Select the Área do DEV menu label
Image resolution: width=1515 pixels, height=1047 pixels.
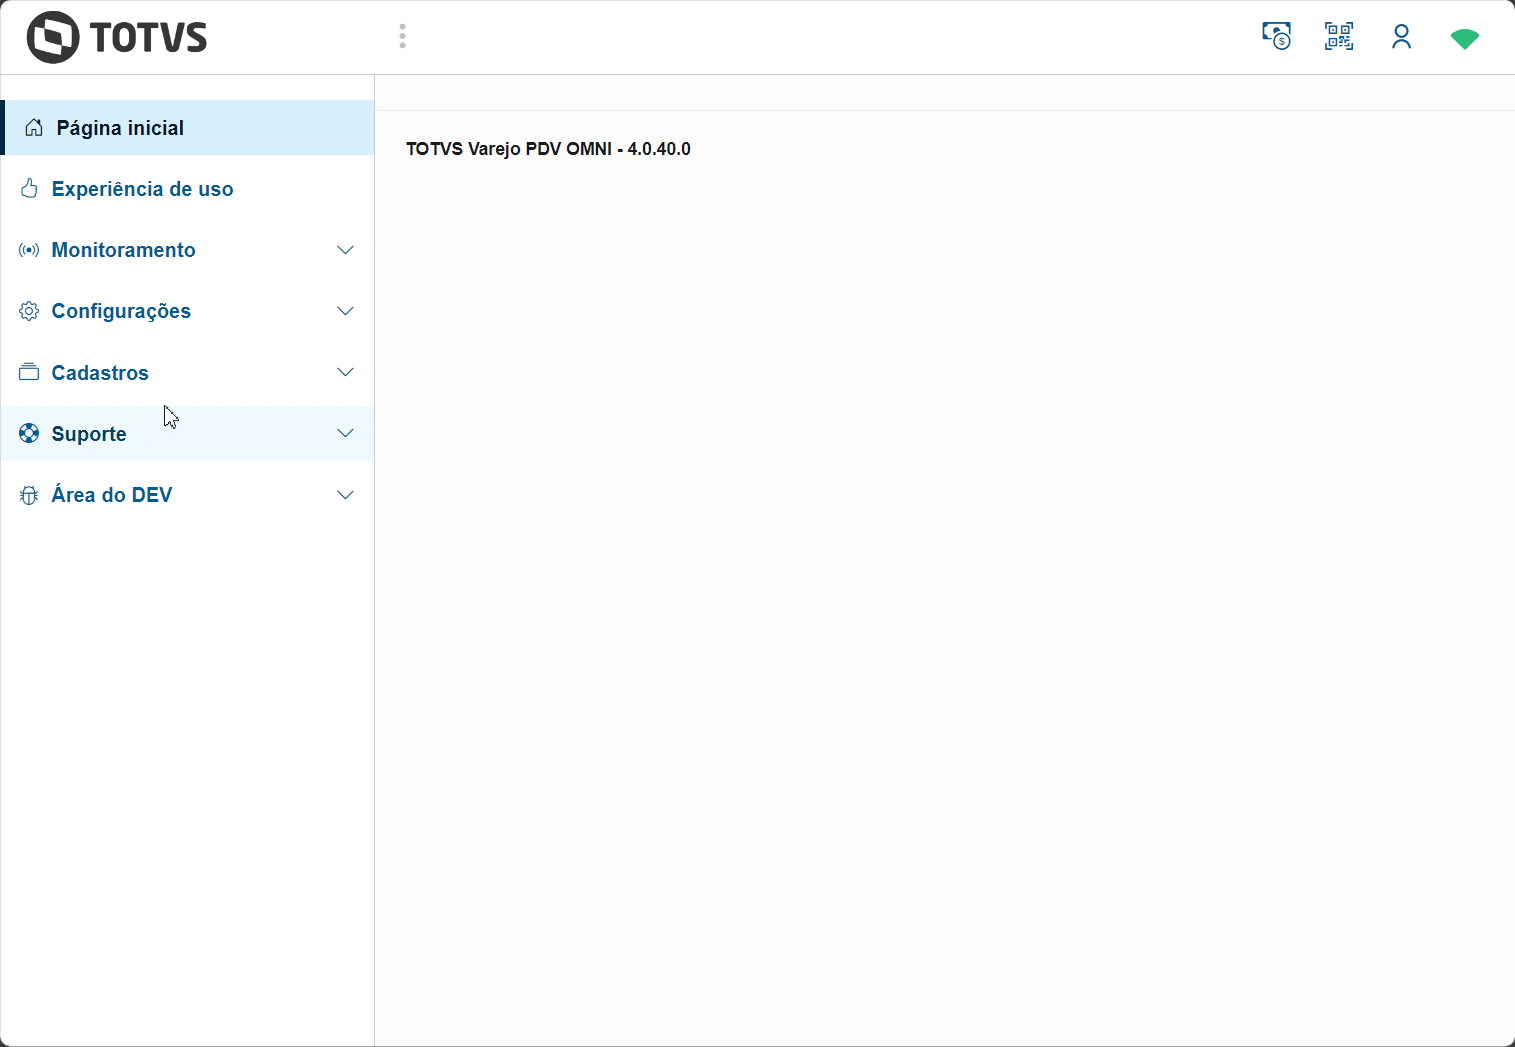(x=112, y=495)
